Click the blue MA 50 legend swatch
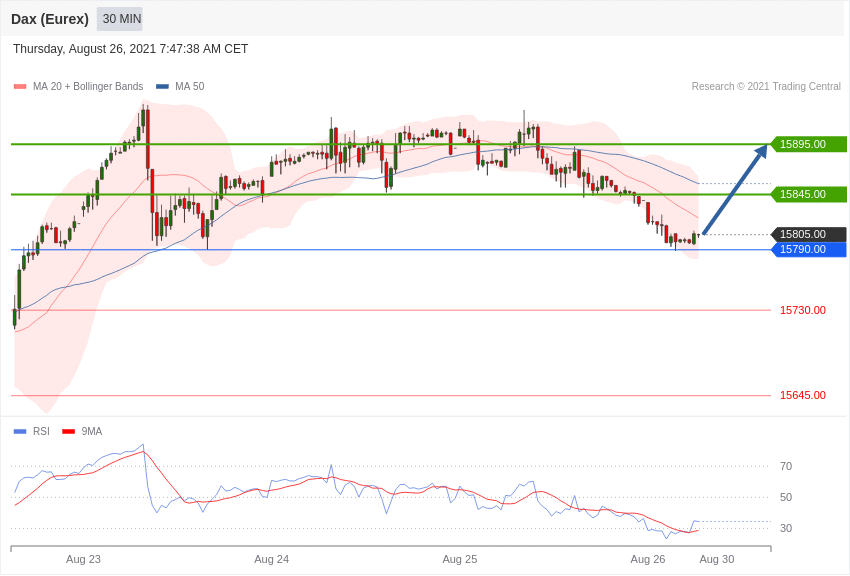 tap(162, 87)
